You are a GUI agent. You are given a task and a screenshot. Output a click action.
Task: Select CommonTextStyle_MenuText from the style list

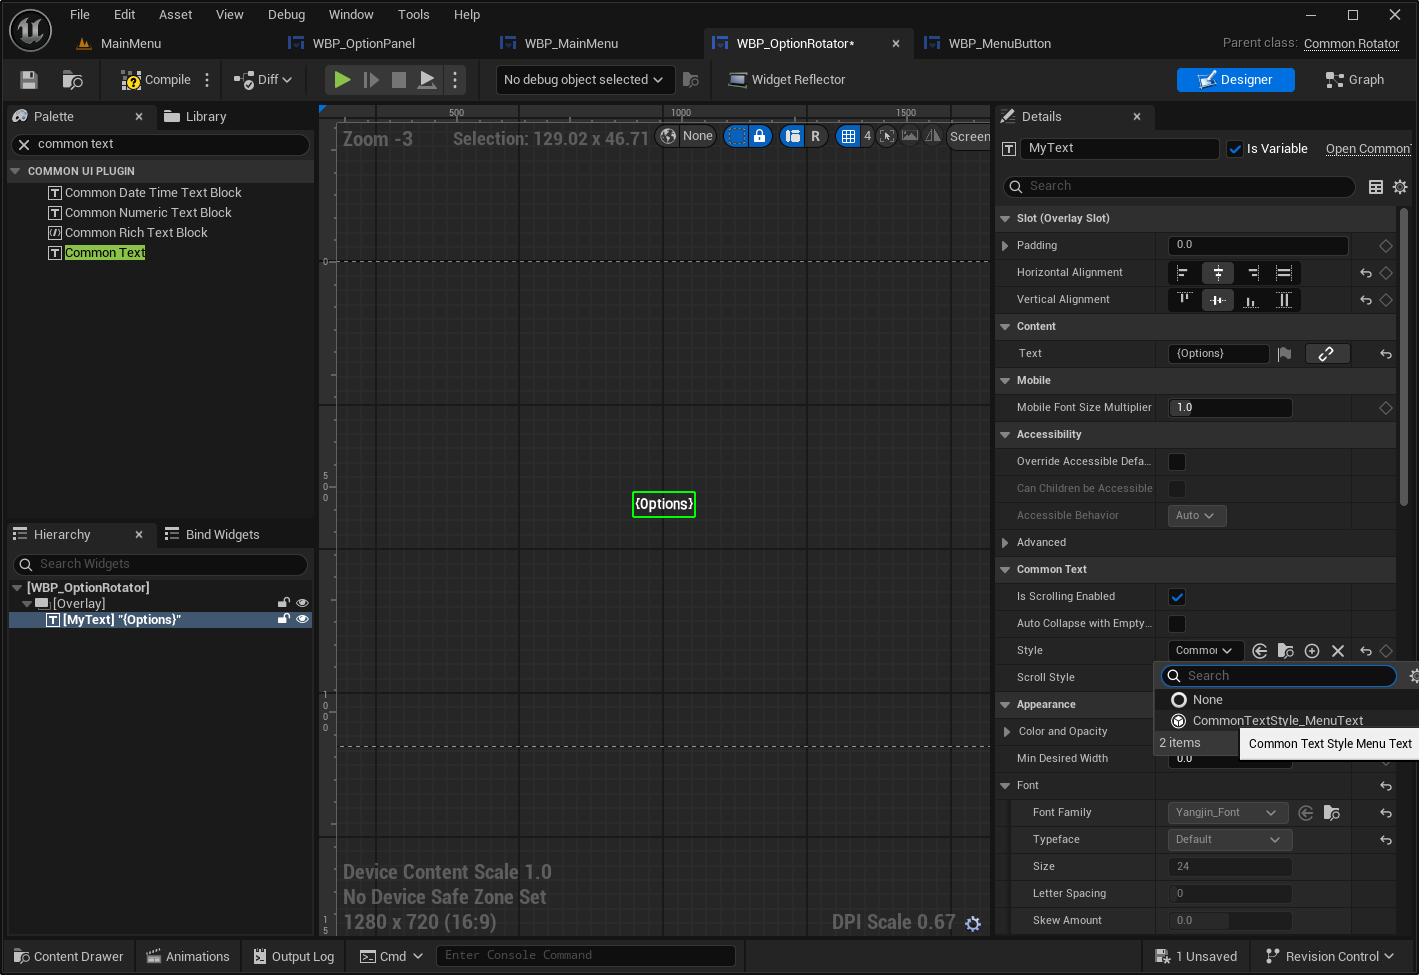1277,721
